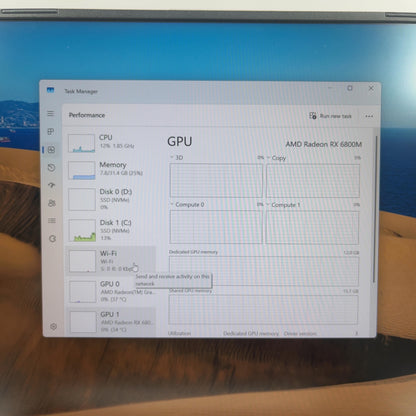The image size is (416, 416).
Task: Expand the 3D engine graph dropdown
Action: coord(172,157)
